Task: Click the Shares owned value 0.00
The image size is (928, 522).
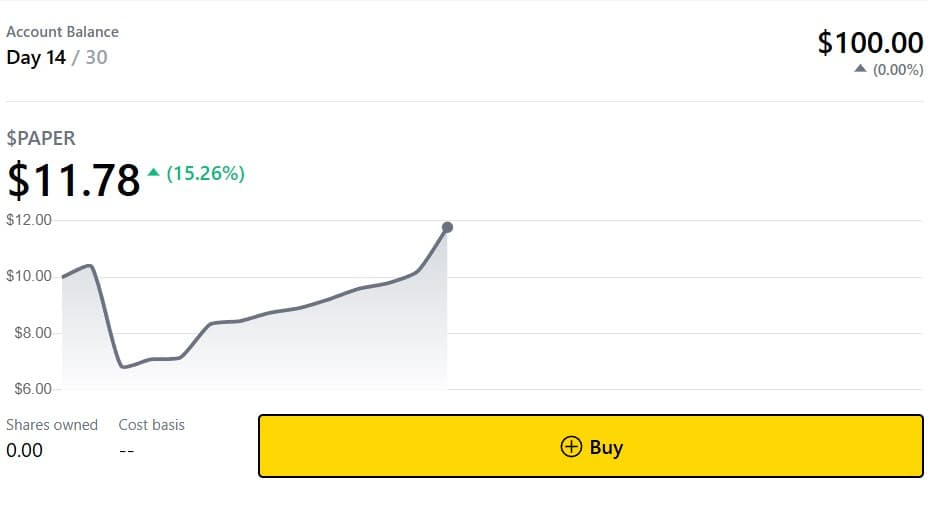Action: (x=24, y=450)
